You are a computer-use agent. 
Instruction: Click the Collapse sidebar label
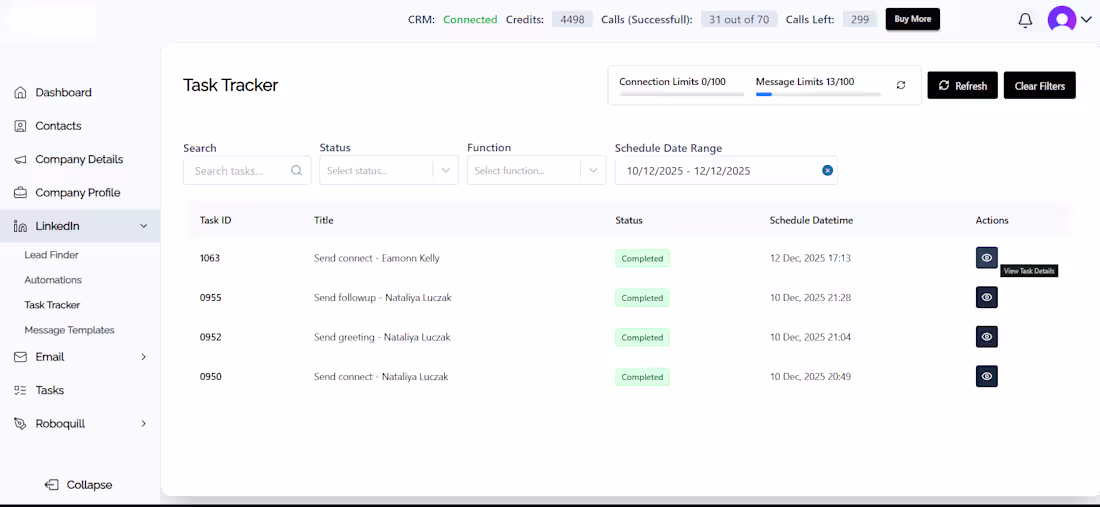89,485
